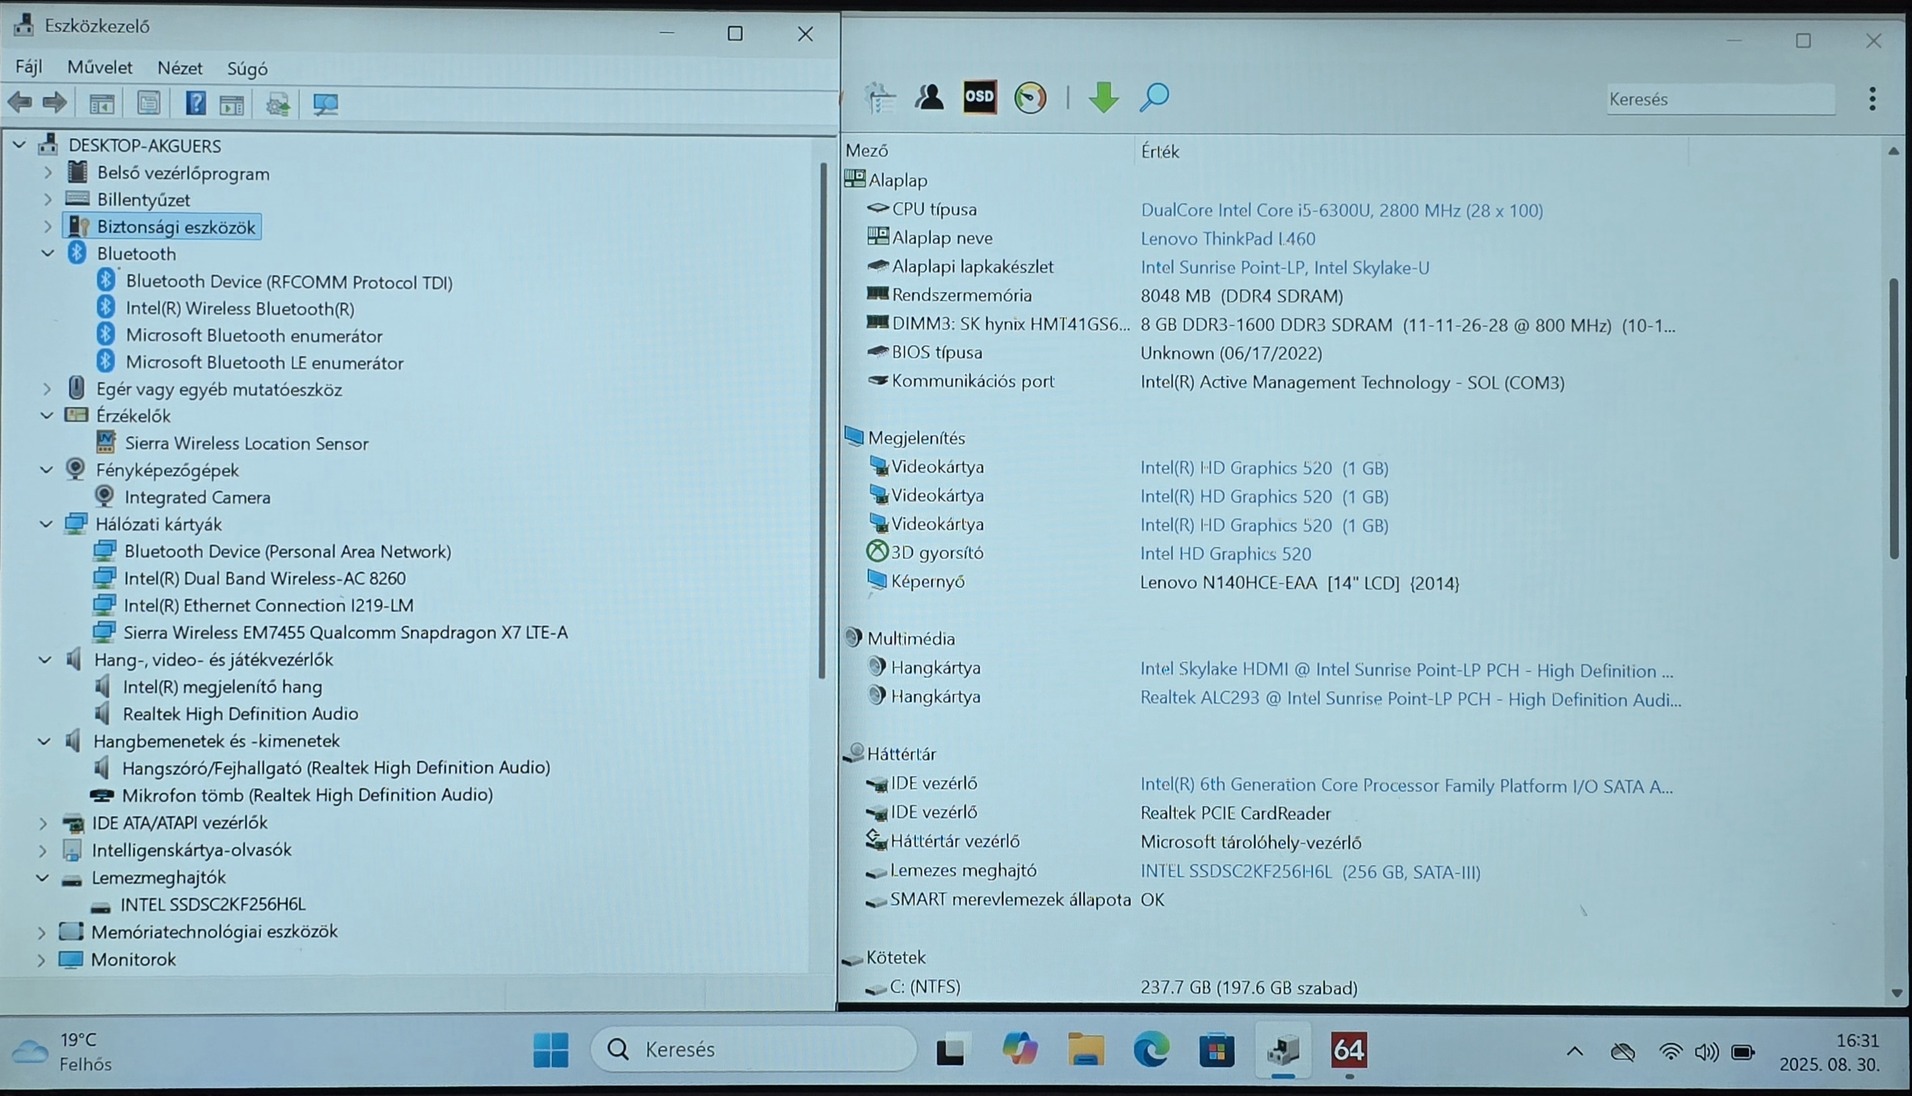This screenshot has width=1912, height=1096.
Task: Select Sierra Wireless Location Sensor
Action: [246, 443]
